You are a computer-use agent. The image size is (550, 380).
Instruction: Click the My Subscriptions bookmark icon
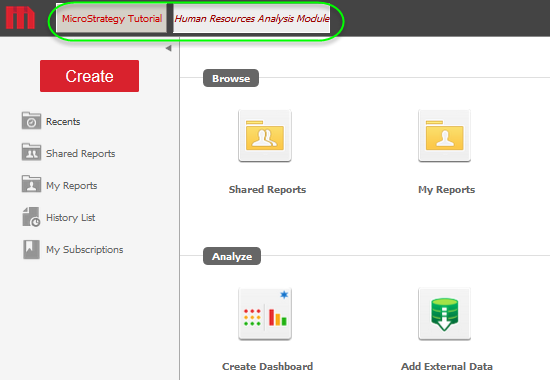point(31,249)
